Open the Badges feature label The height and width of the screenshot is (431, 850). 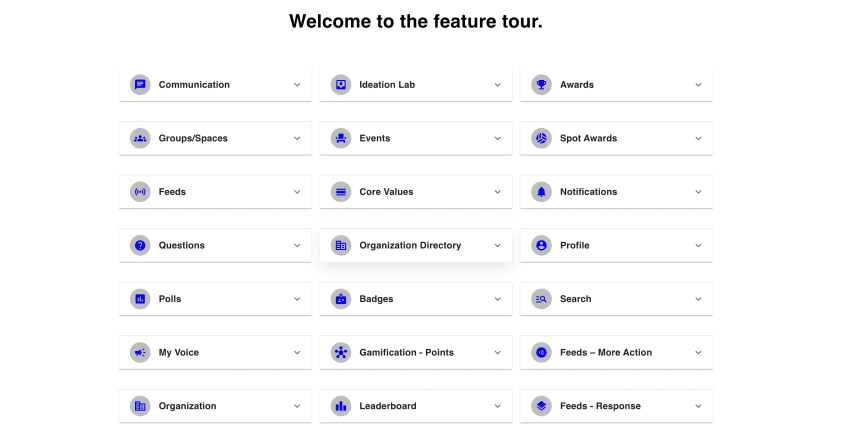[x=376, y=299]
